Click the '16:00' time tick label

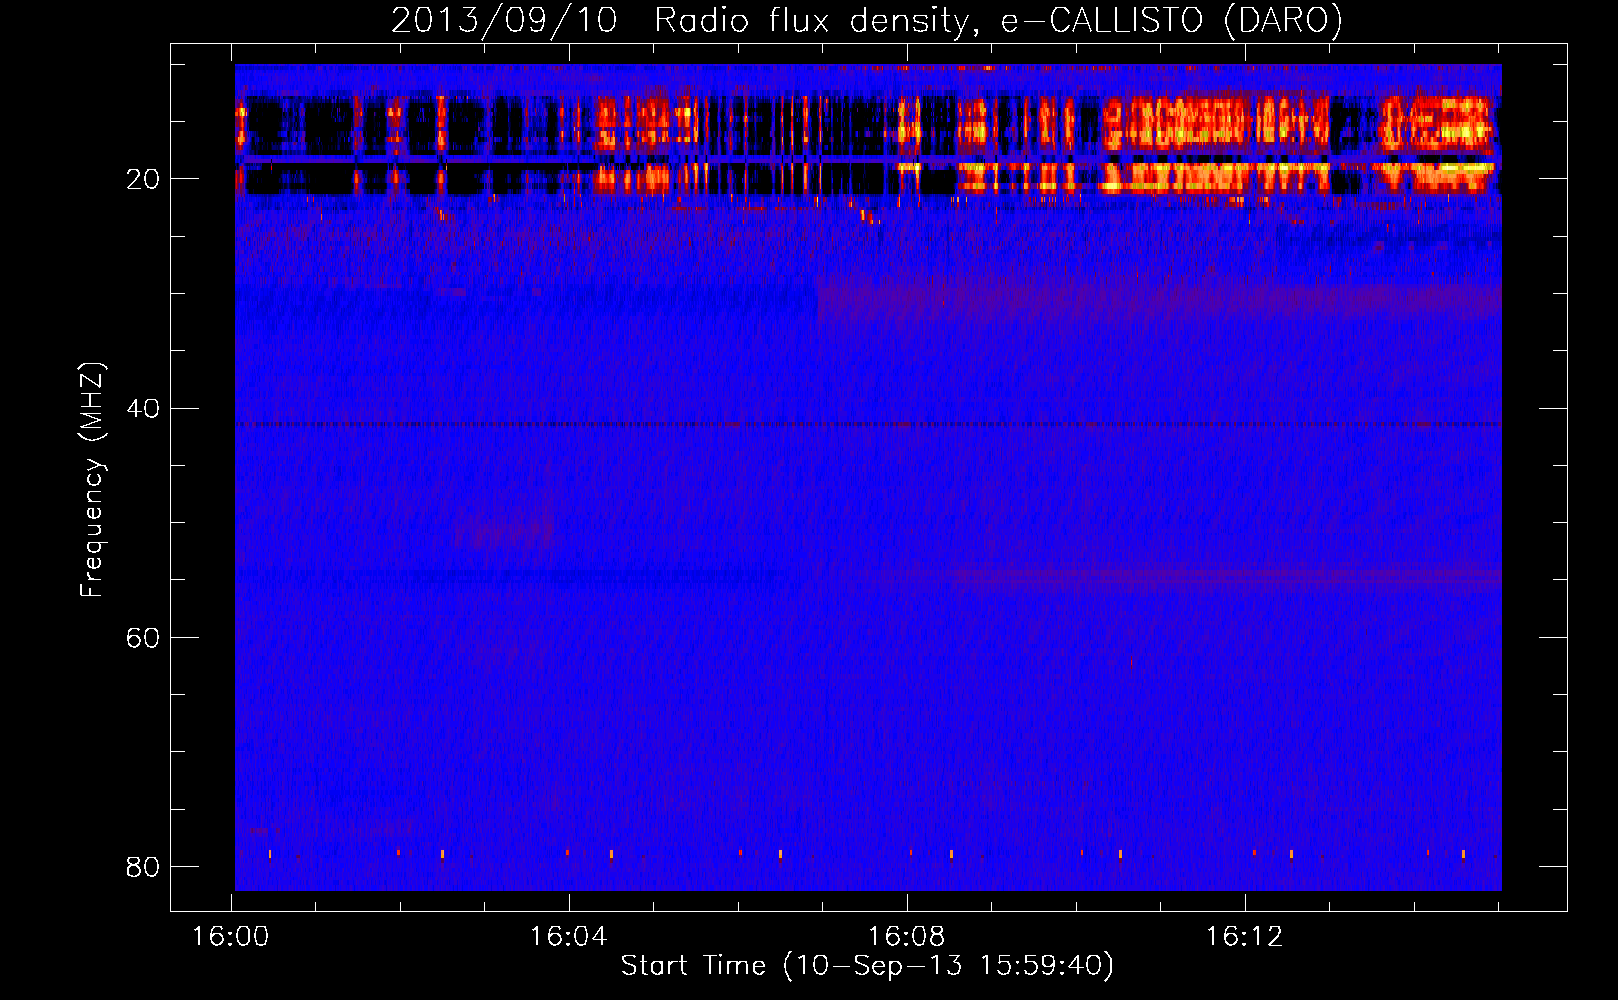point(231,937)
